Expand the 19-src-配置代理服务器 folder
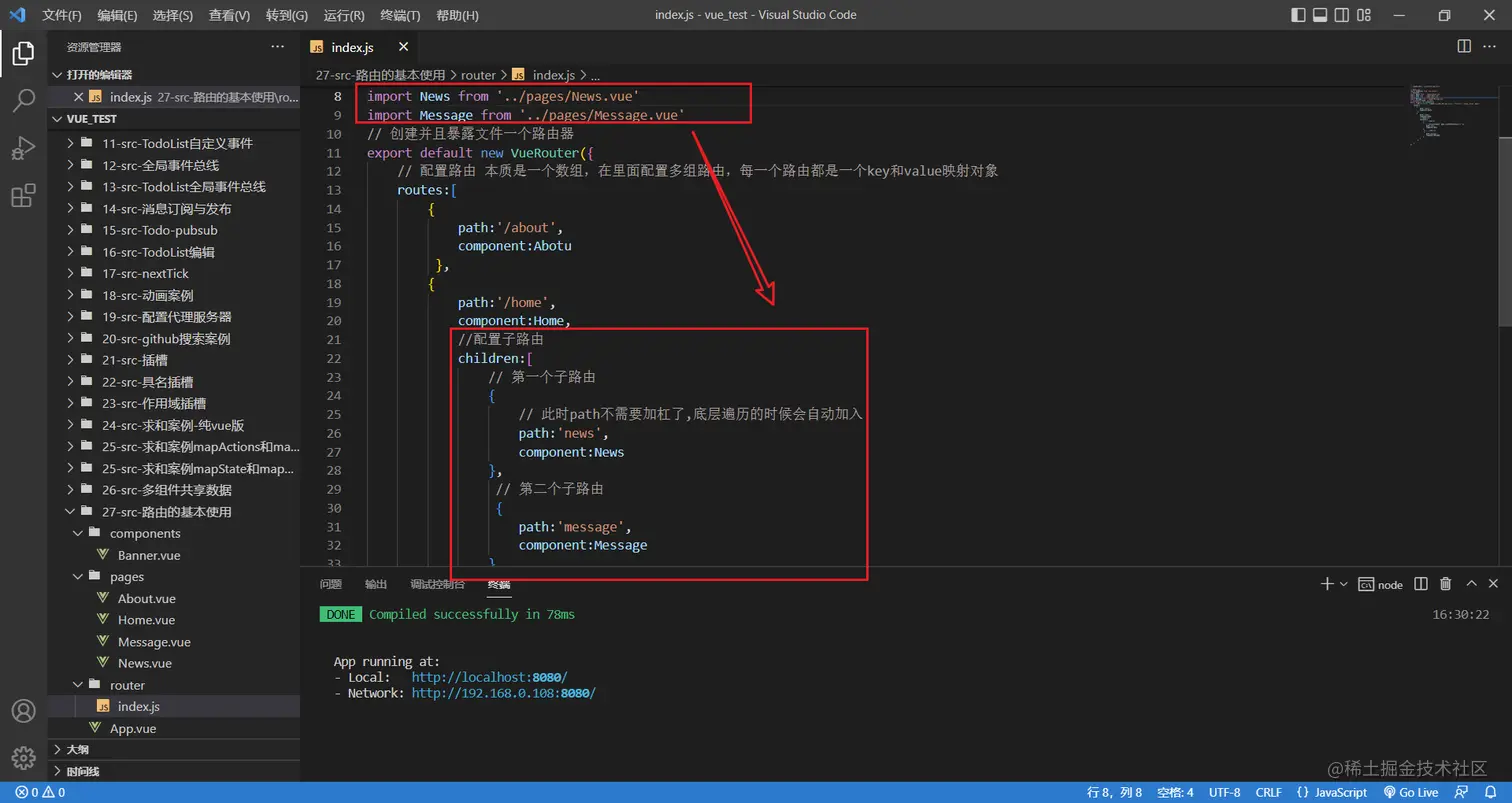Image resolution: width=1512 pixels, height=803 pixels. pos(174,316)
